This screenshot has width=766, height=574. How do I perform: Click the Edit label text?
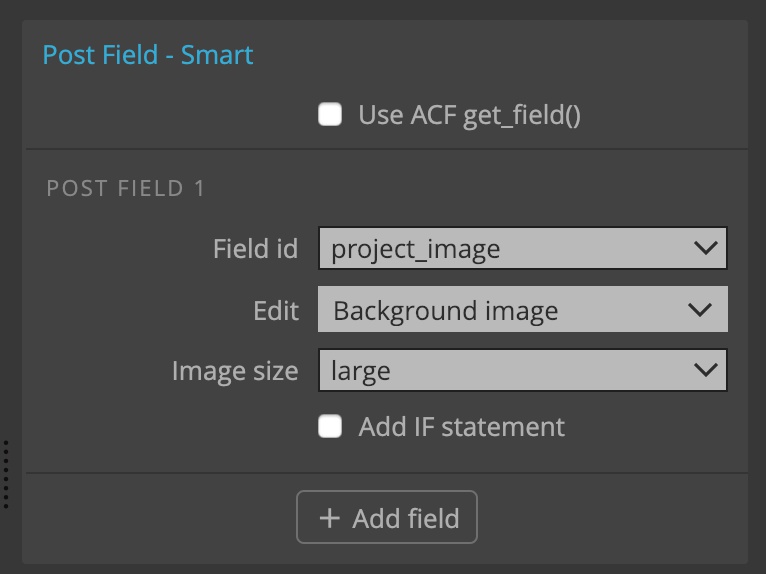pyautogui.click(x=276, y=311)
